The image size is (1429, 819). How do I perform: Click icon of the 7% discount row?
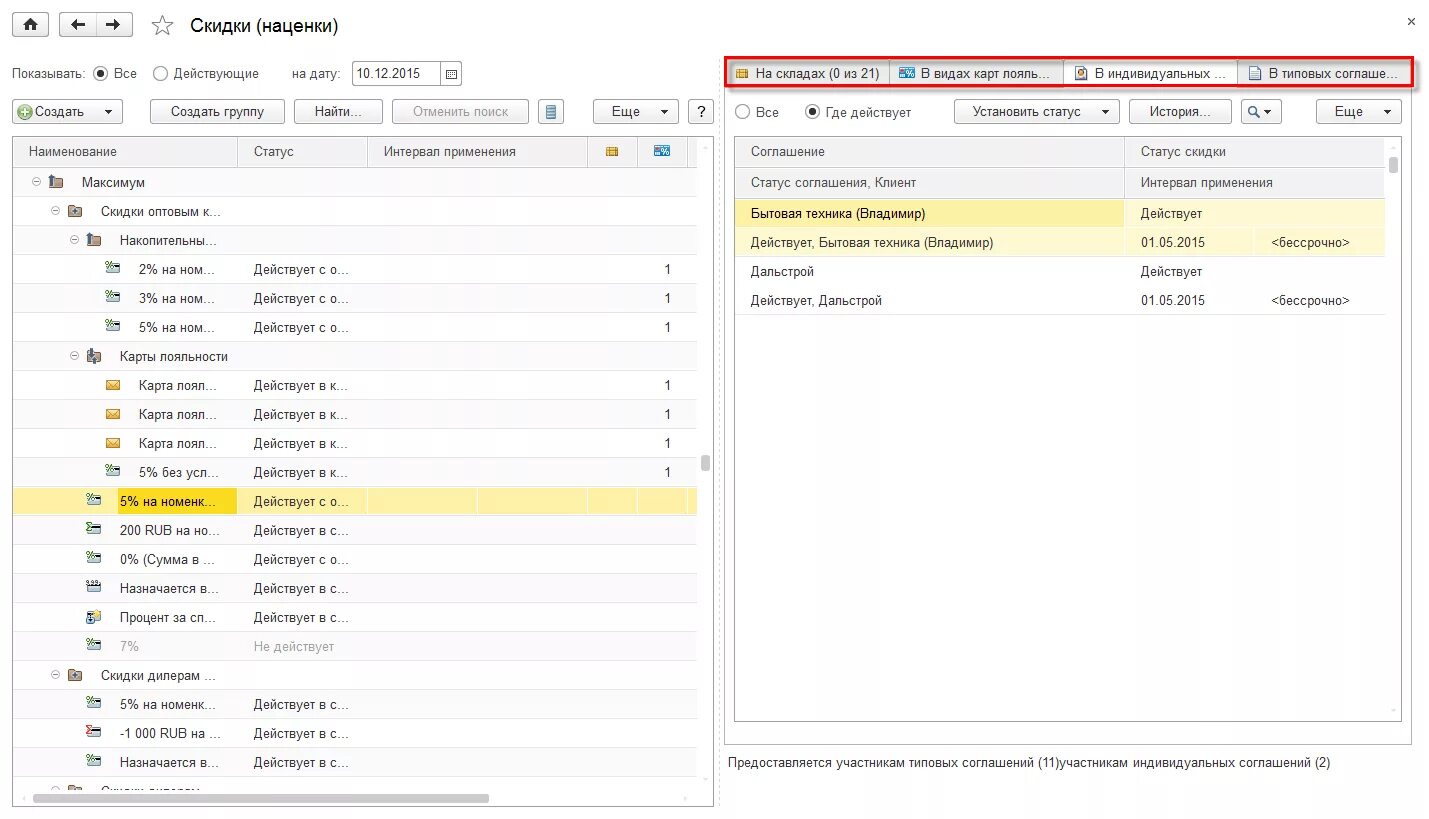[94, 646]
